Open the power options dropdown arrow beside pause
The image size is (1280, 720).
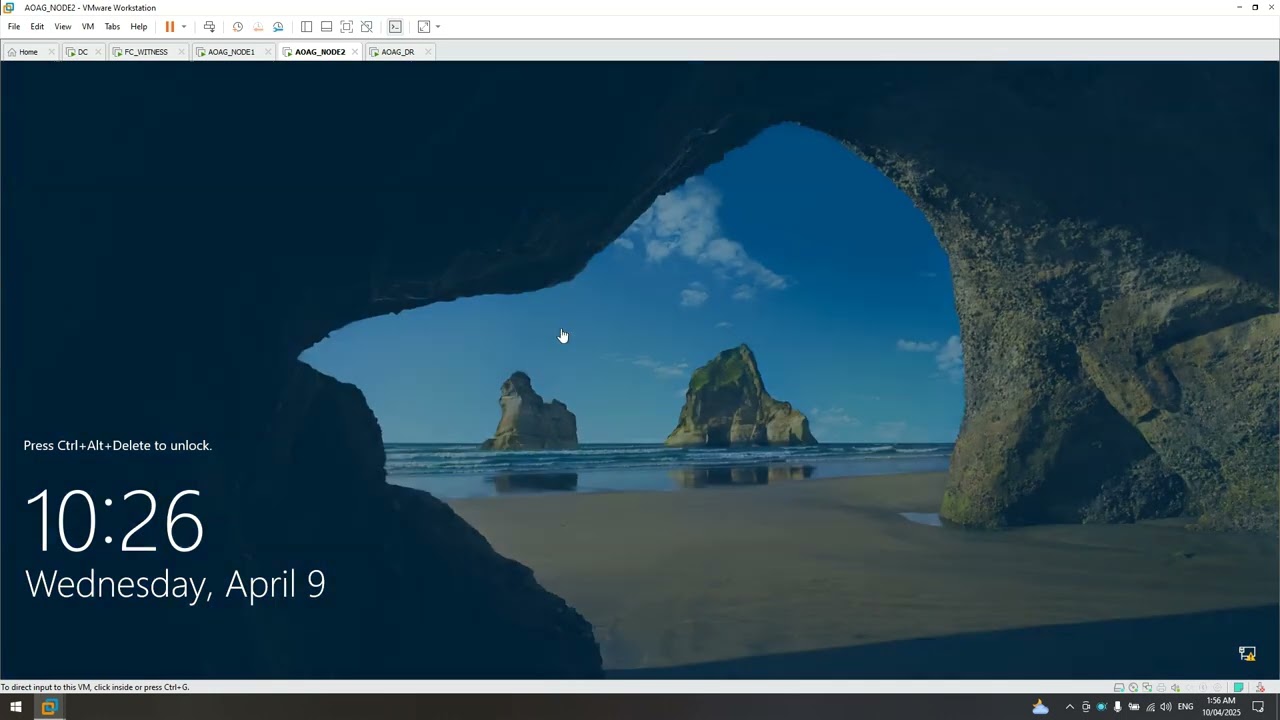(x=184, y=27)
